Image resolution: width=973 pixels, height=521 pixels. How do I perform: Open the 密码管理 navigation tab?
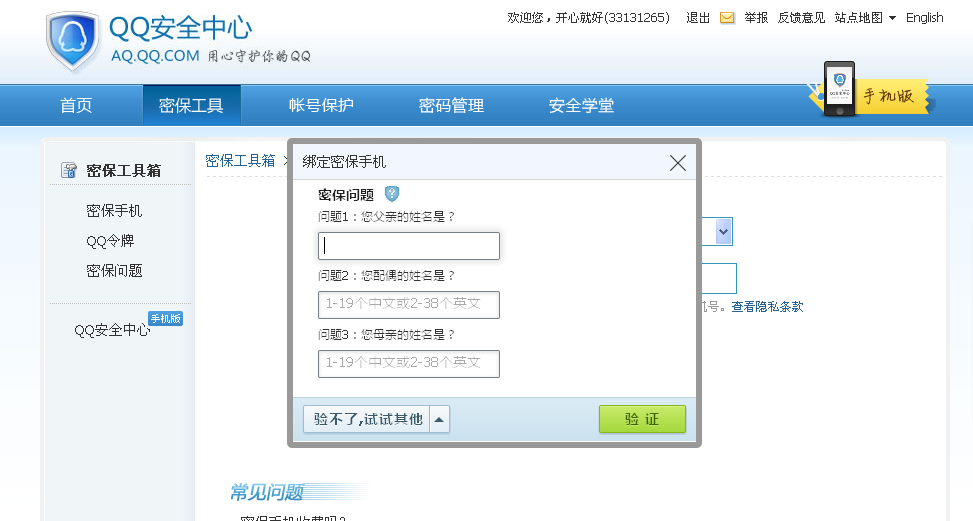pos(451,105)
